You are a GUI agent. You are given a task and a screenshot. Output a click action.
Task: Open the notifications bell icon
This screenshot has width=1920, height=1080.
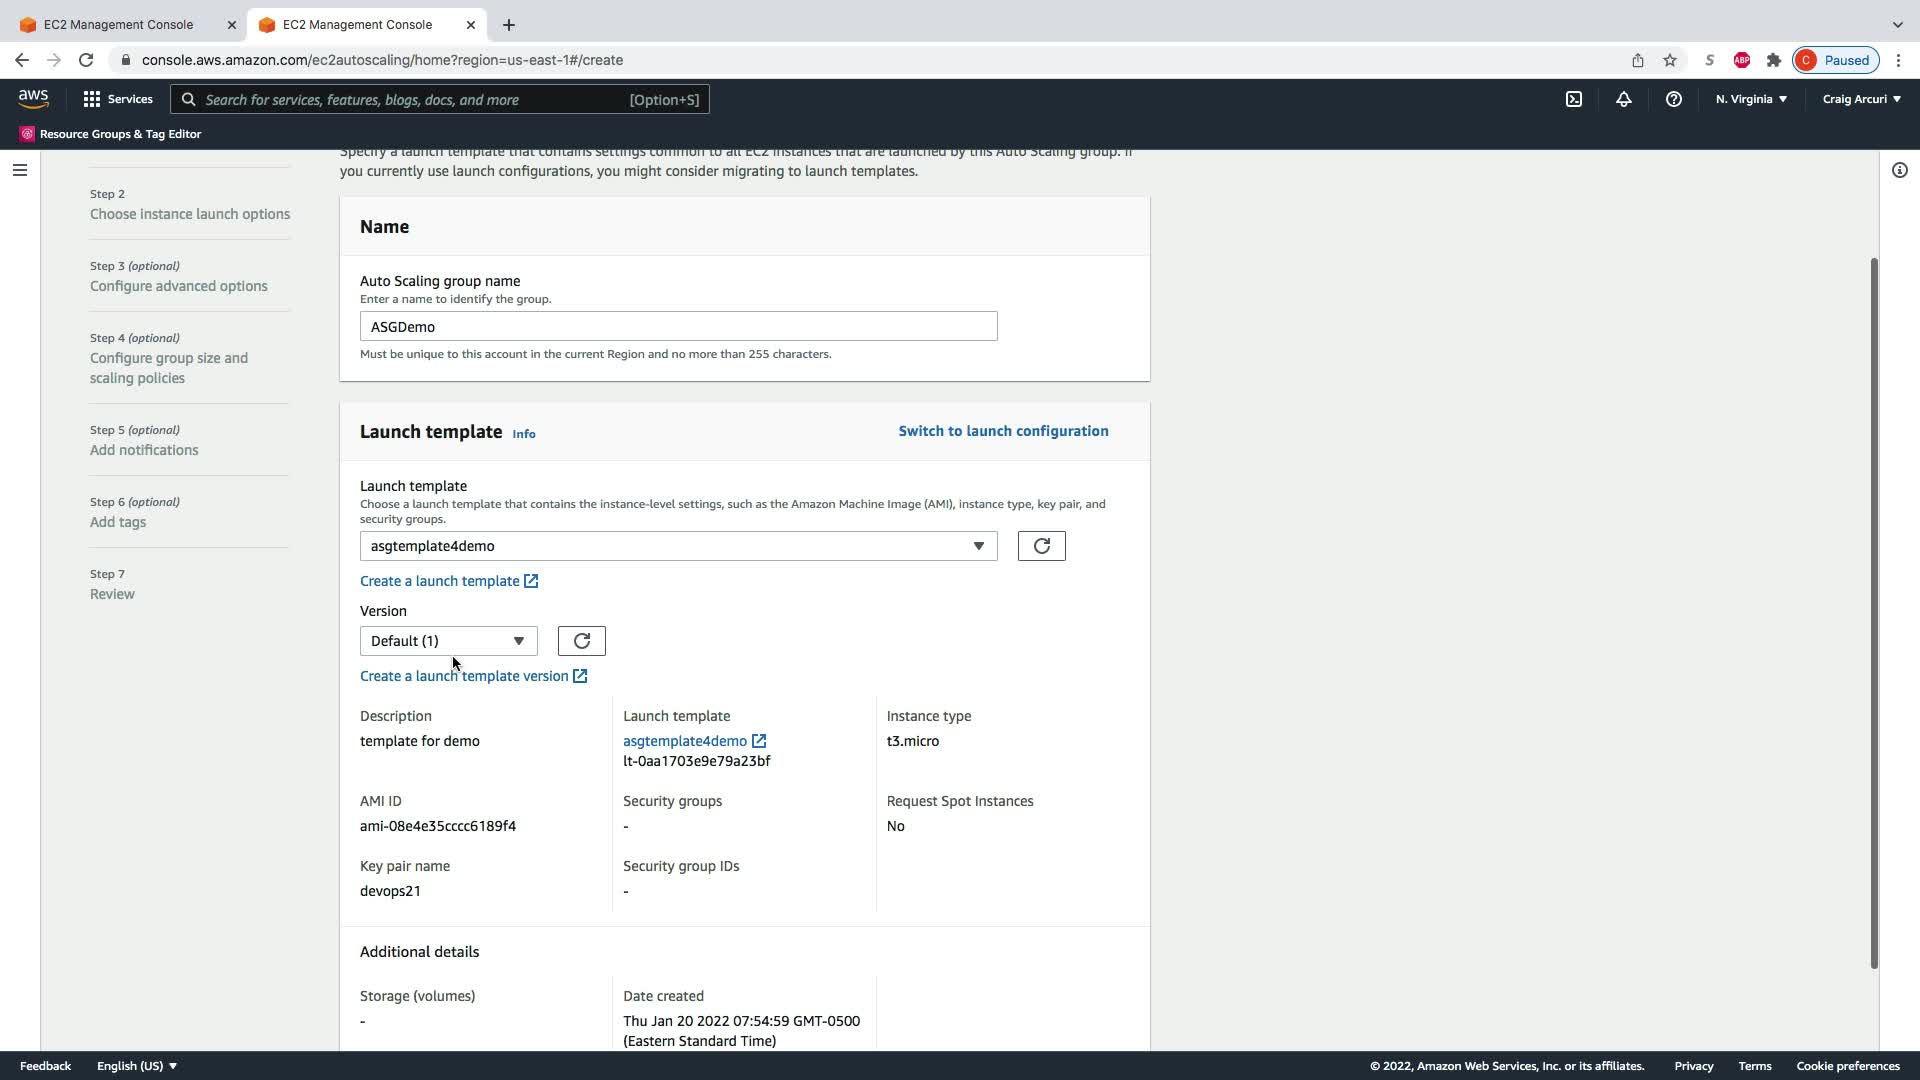(x=1623, y=99)
